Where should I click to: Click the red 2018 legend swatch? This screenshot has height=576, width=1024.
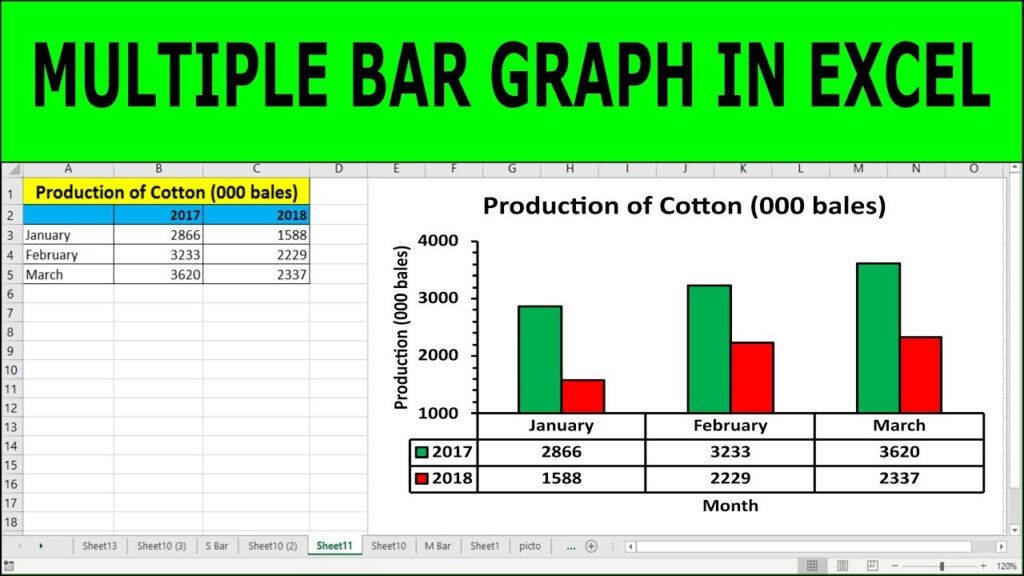point(422,478)
